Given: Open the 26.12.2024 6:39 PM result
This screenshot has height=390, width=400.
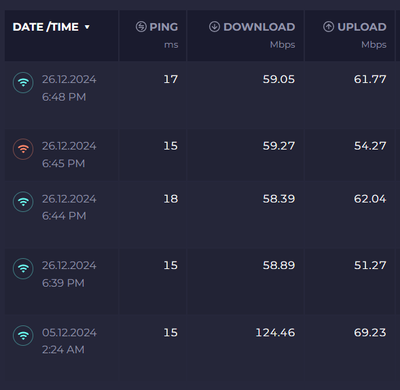Looking at the screenshot, I should click(x=200, y=281).
